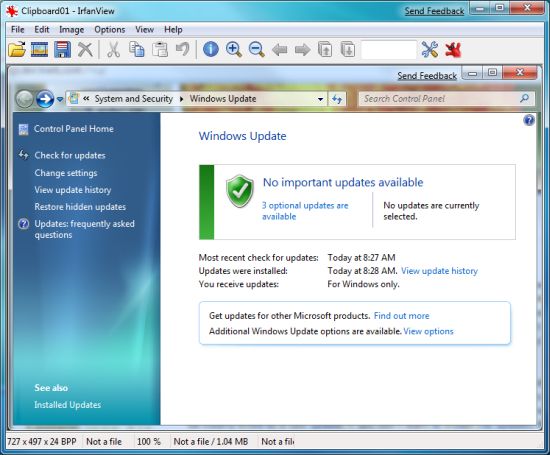The image size is (550, 455).
Task: Cut selection with the scissors icon
Action: point(113,49)
